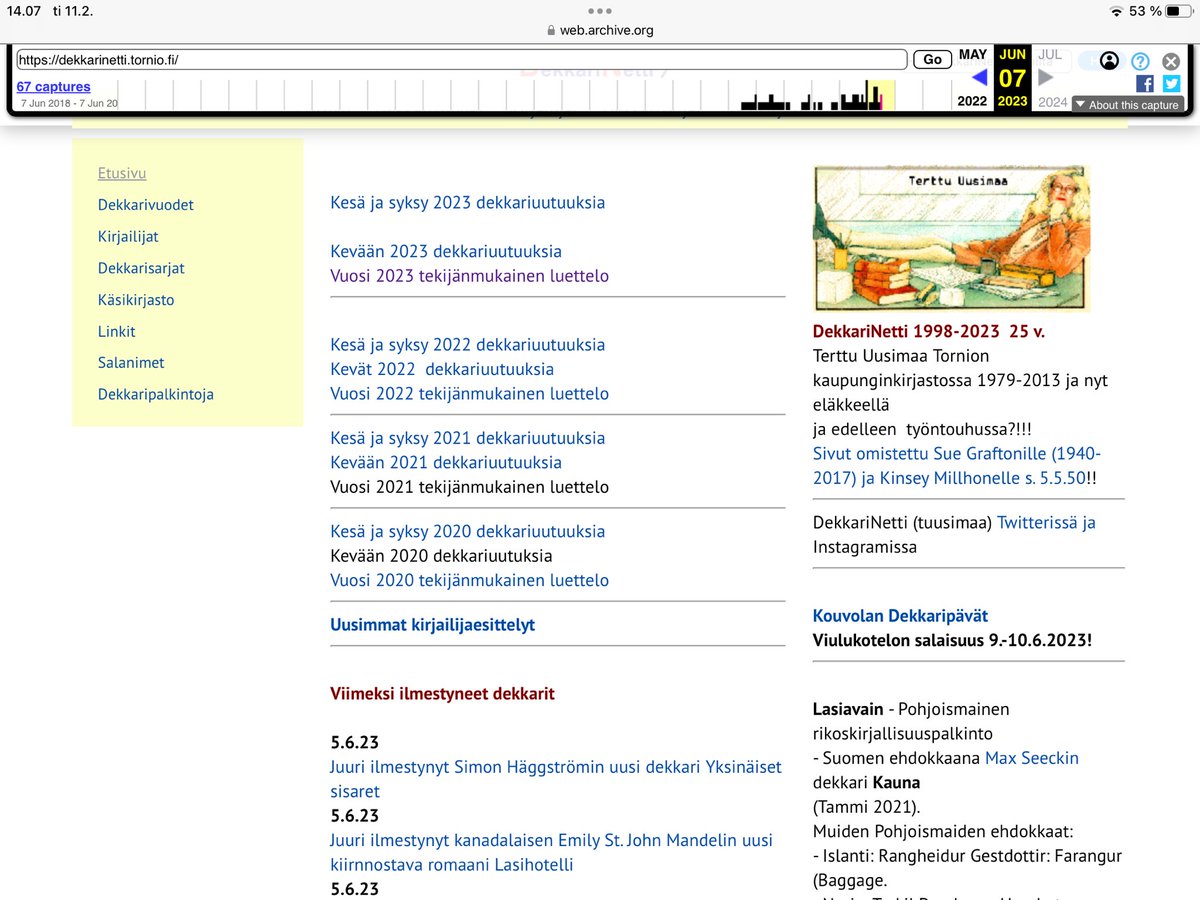Image resolution: width=1200 pixels, height=900 pixels.
Task: Click Kevään 2020 dekkariuutuuksia text
Action: tap(441, 556)
